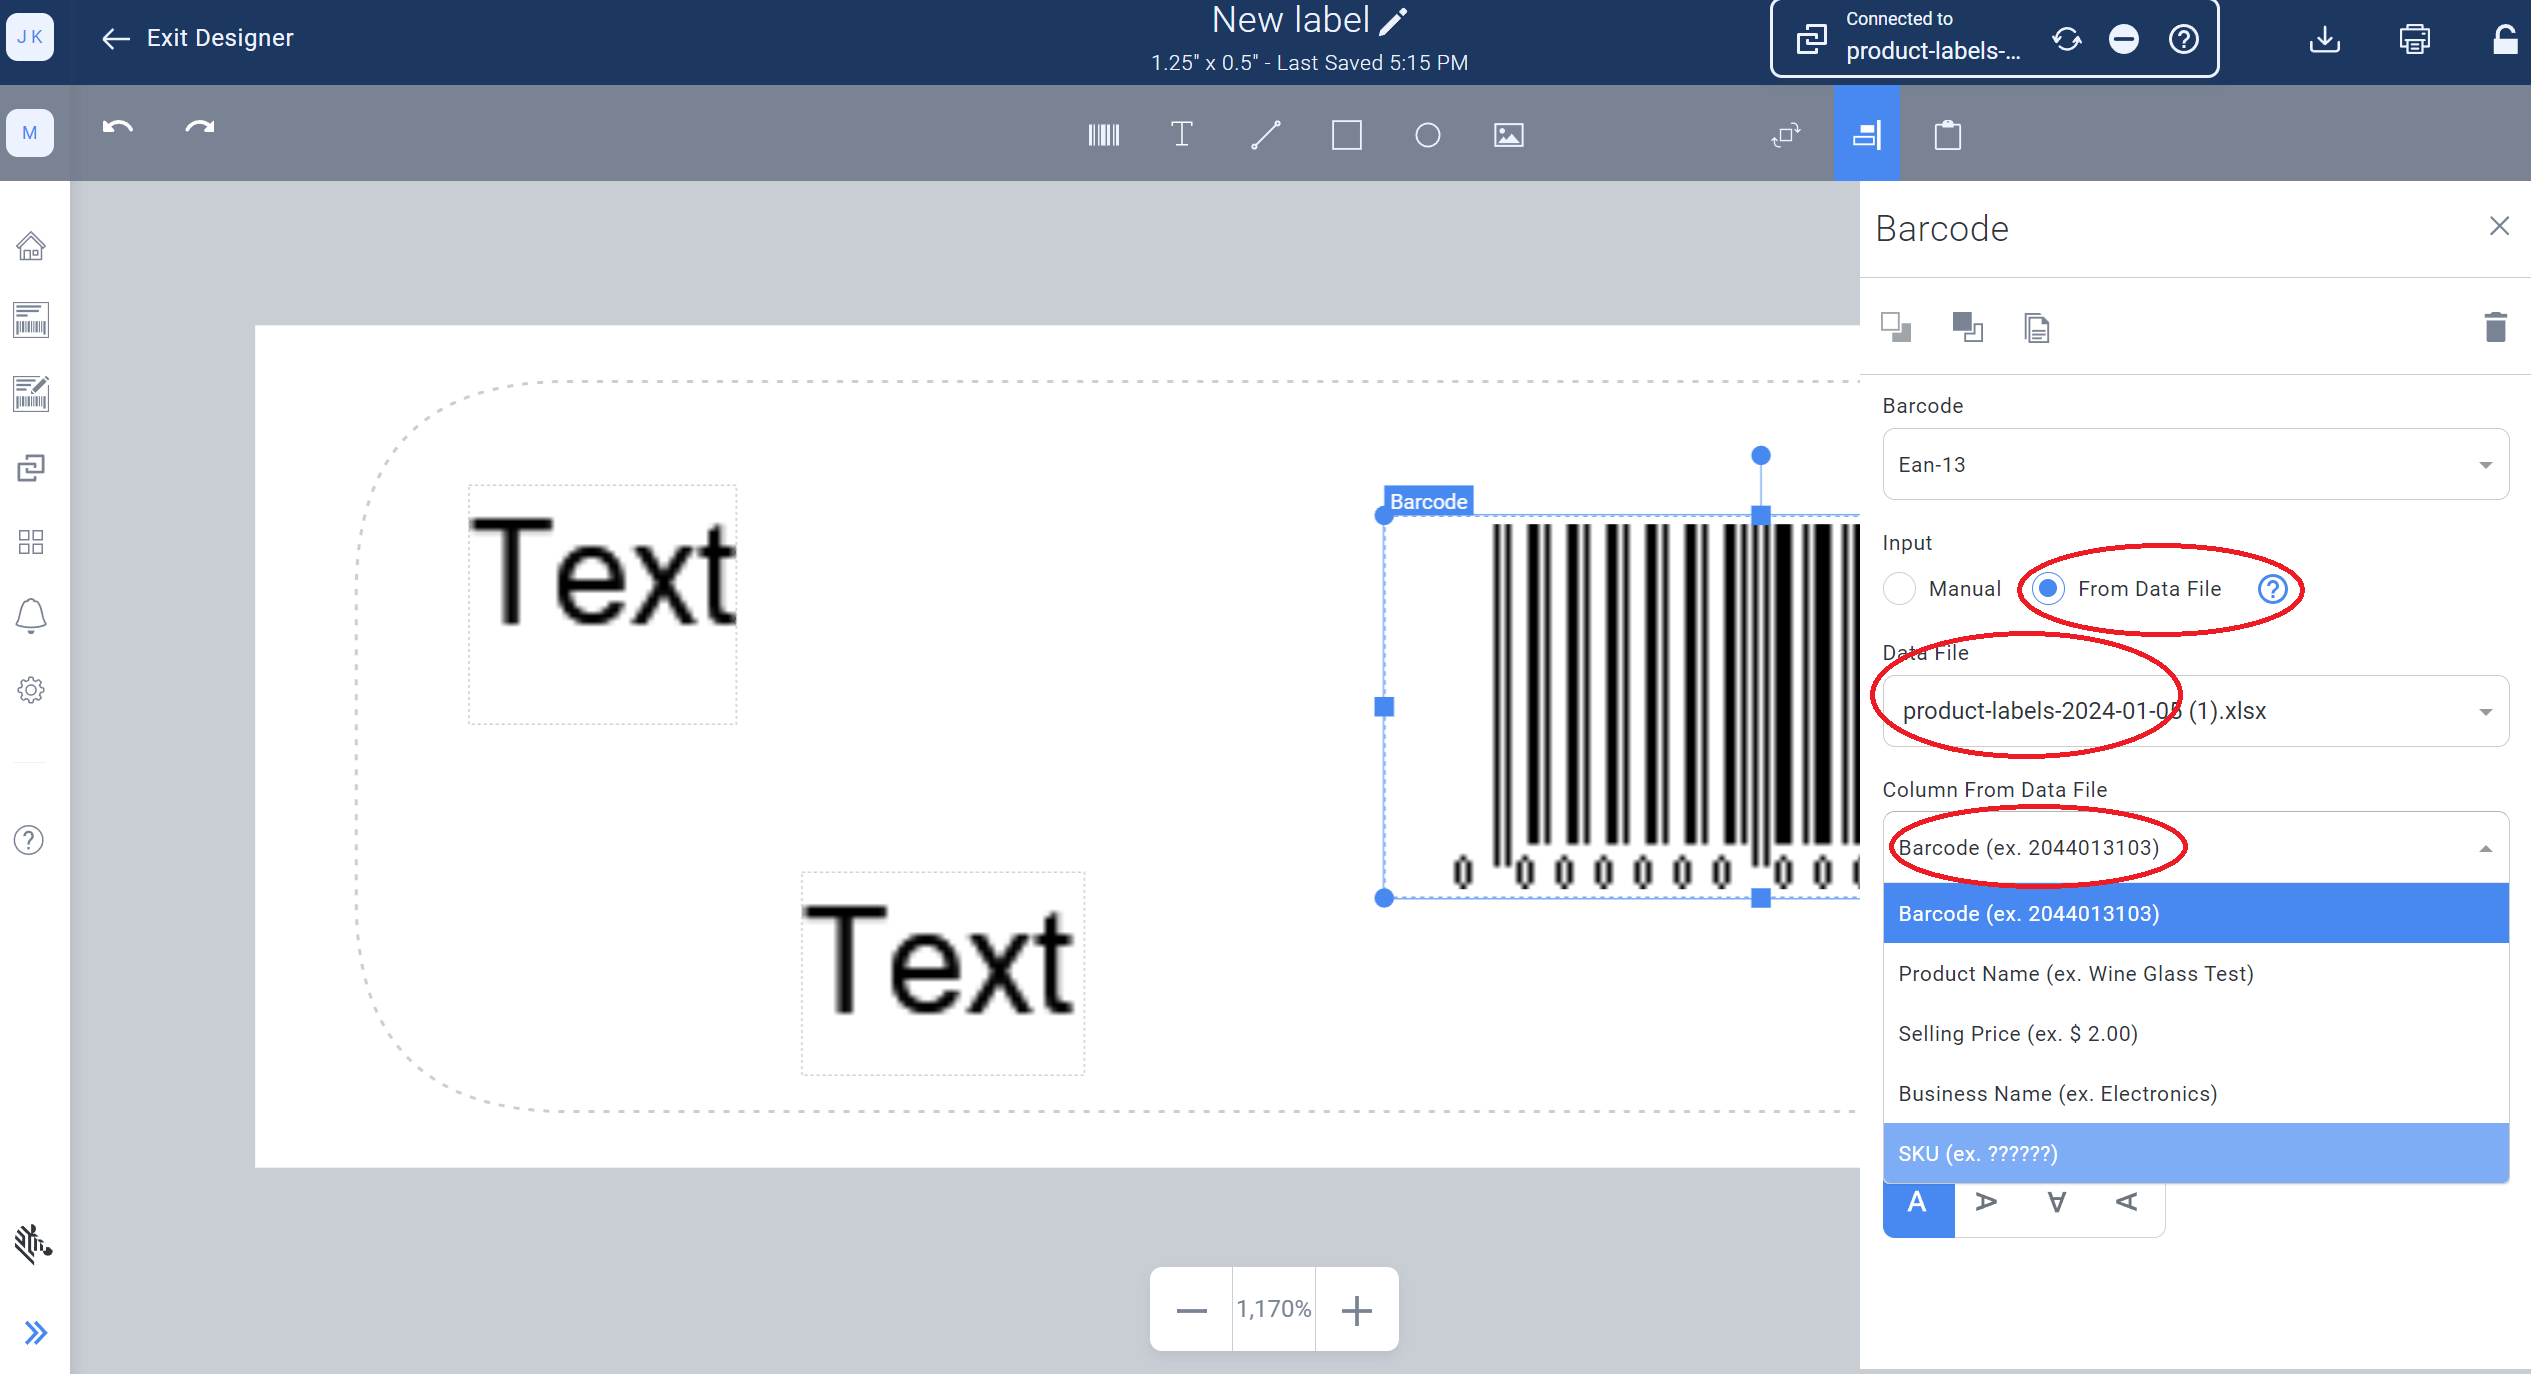Collapse Column From Data File dropdown
This screenshot has width=2531, height=1374.
tap(2195, 847)
